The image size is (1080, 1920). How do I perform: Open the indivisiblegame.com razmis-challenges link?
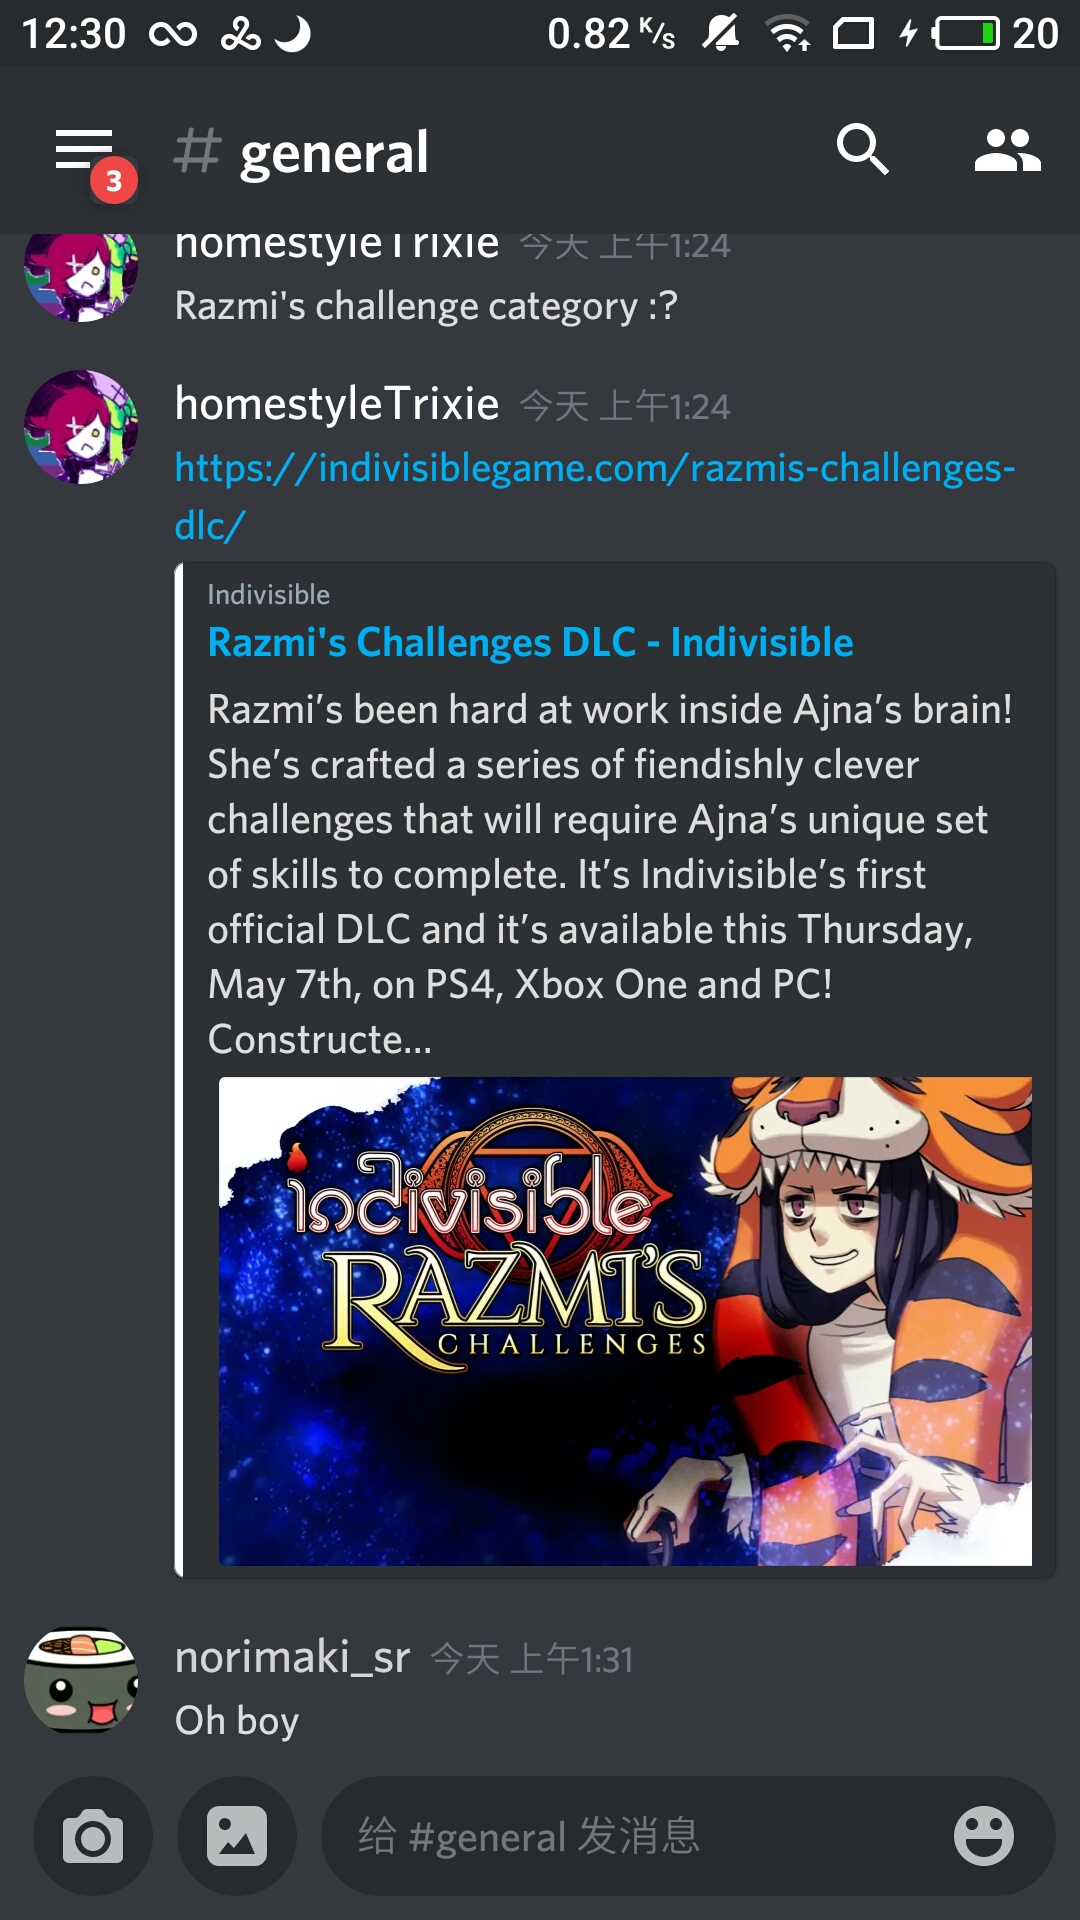(x=595, y=496)
